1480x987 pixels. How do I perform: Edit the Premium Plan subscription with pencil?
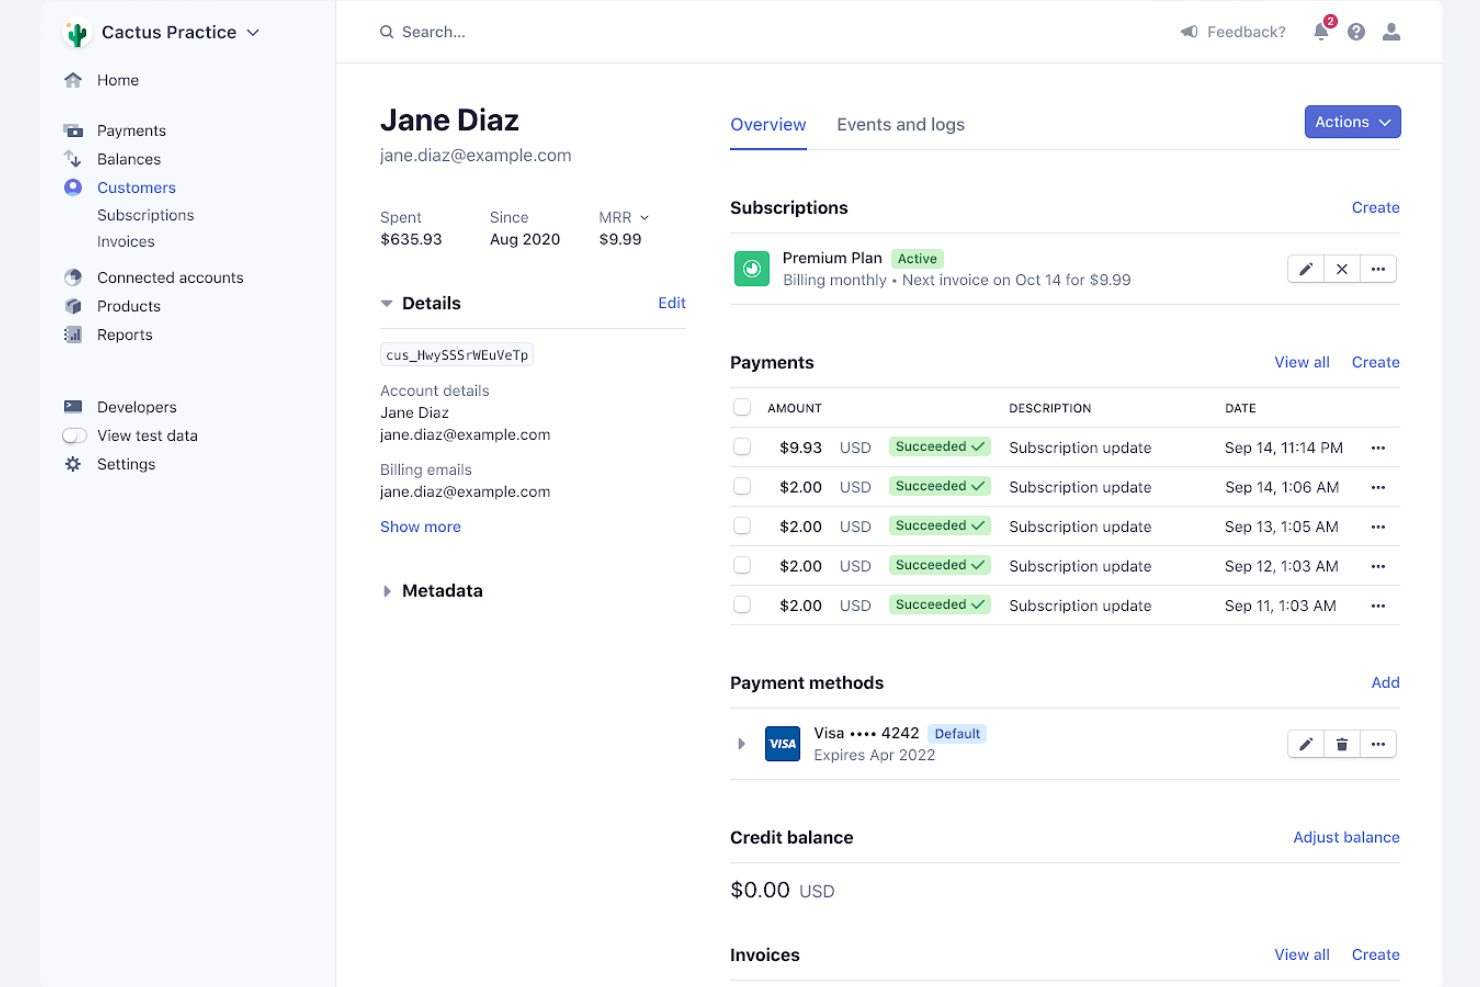pyautogui.click(x=1306, y=269)
